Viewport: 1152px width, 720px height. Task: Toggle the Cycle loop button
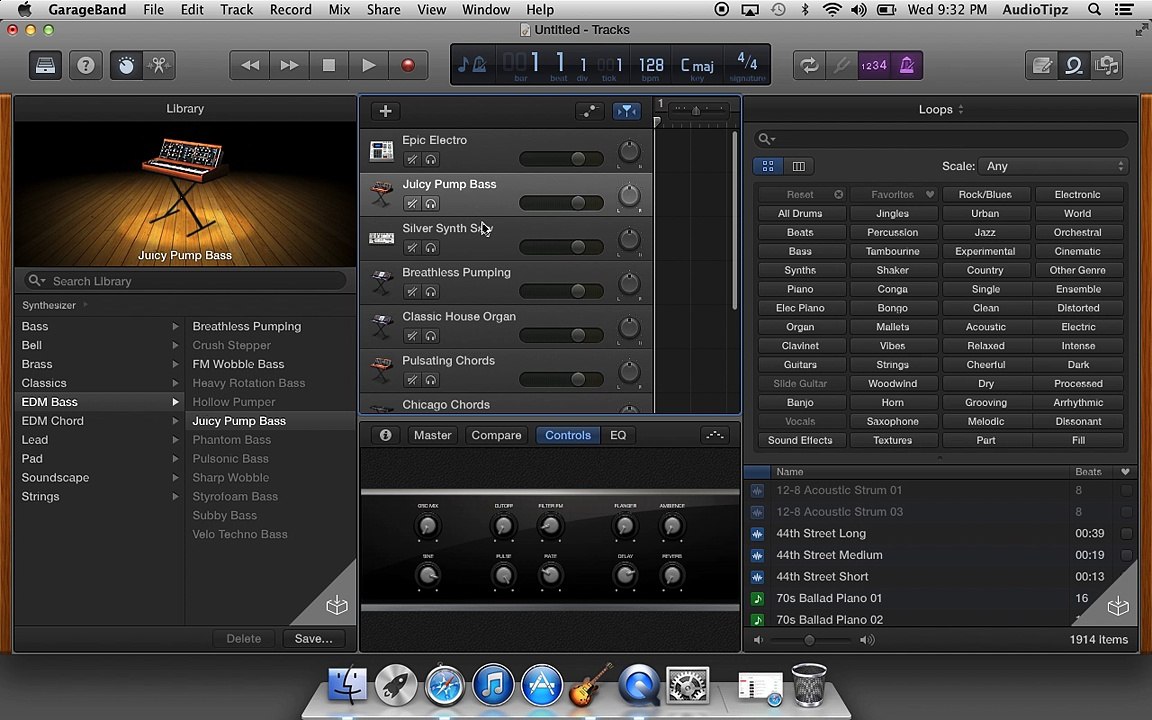(809, 65)
